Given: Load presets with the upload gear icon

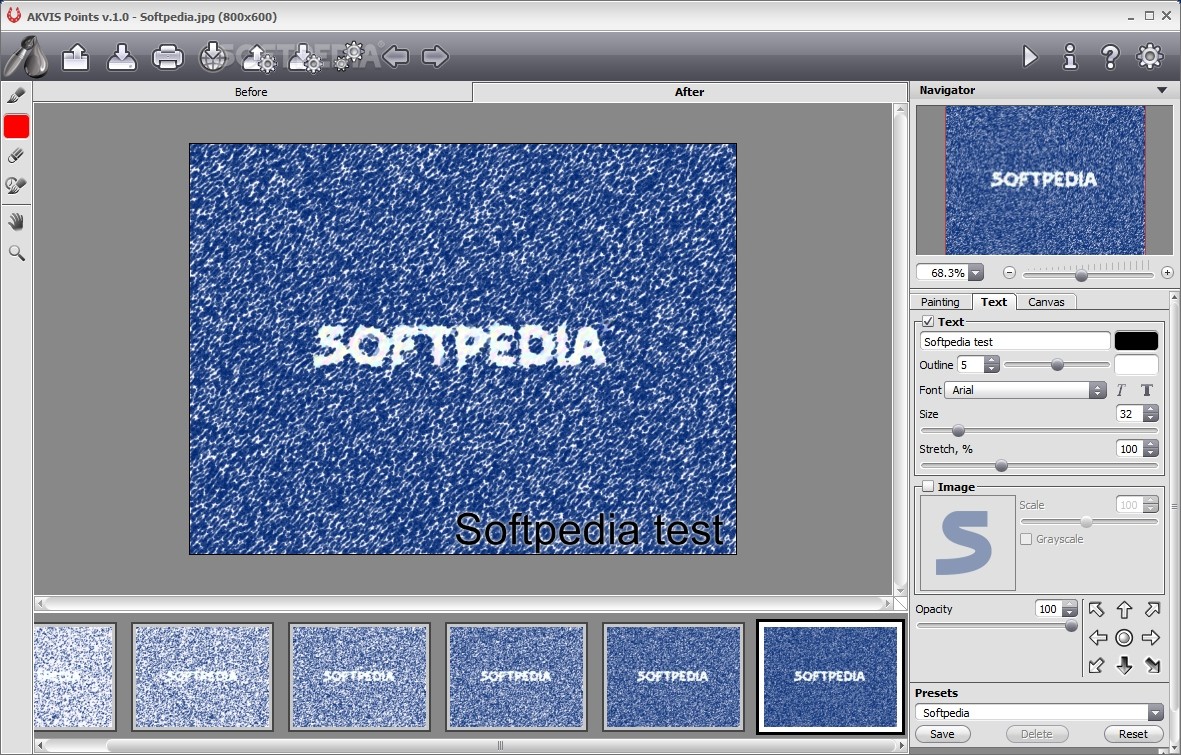Looking at the screenshot, I should 259,59.
